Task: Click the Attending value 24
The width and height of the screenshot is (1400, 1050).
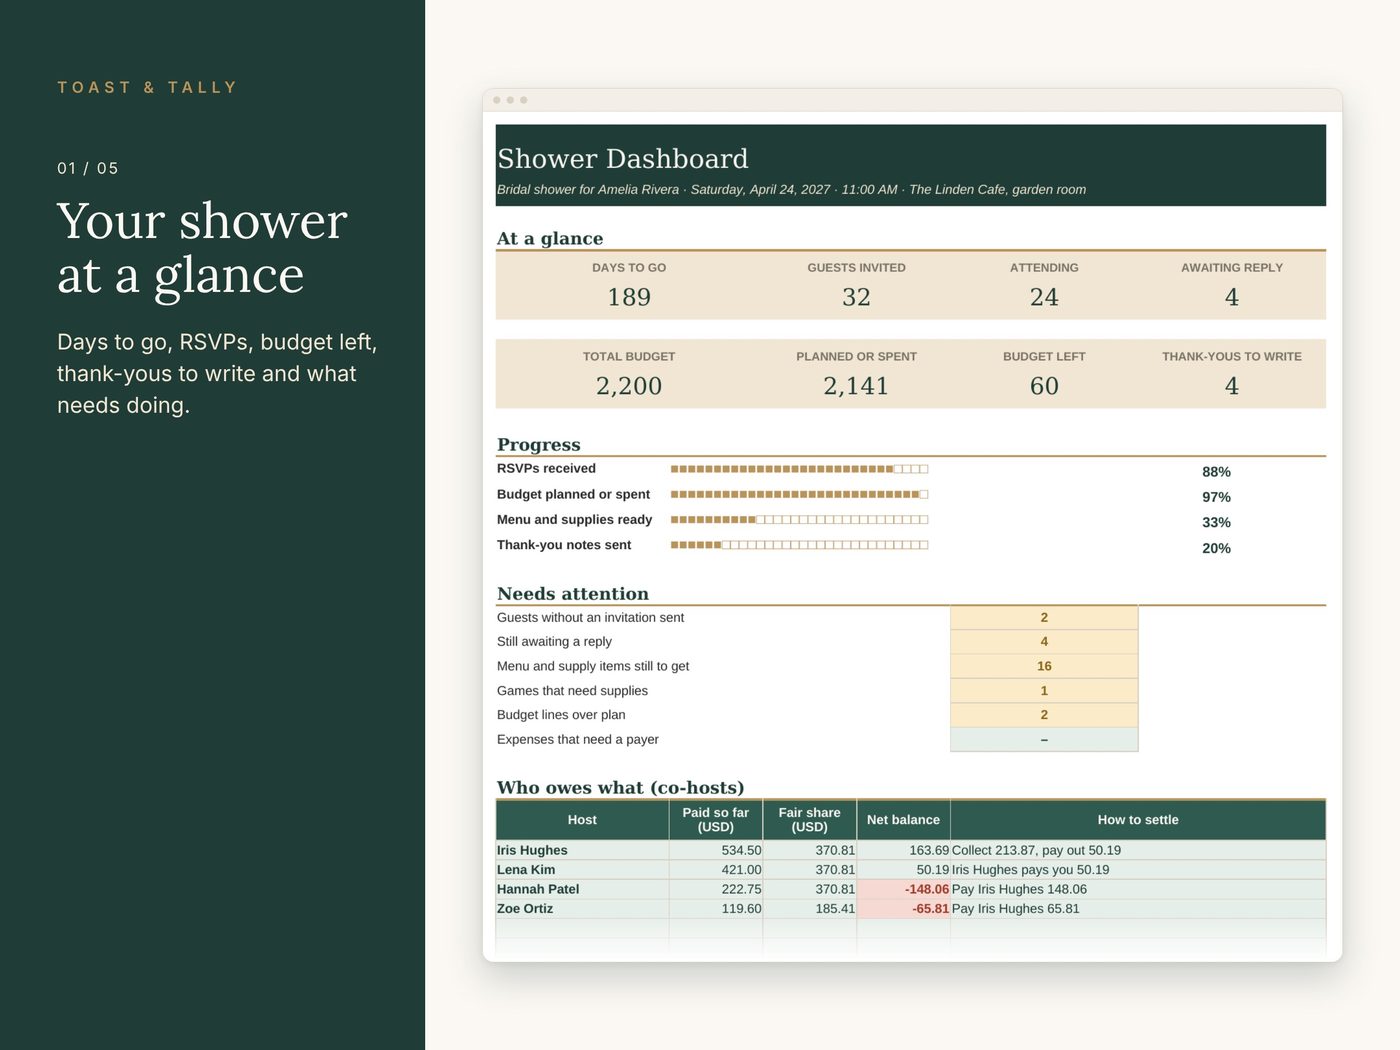Action: [1044, 297]
